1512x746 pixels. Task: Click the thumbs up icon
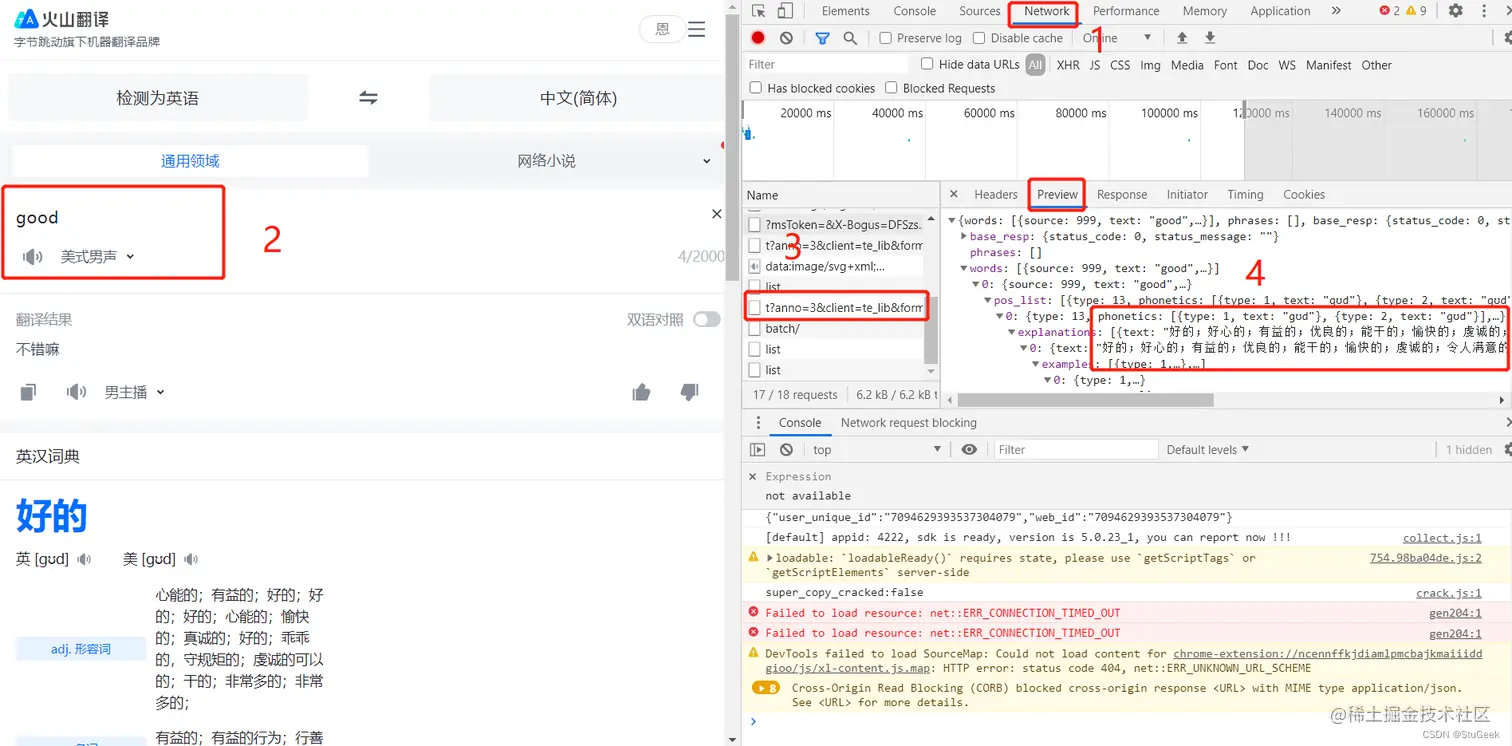tap(641, 392)
